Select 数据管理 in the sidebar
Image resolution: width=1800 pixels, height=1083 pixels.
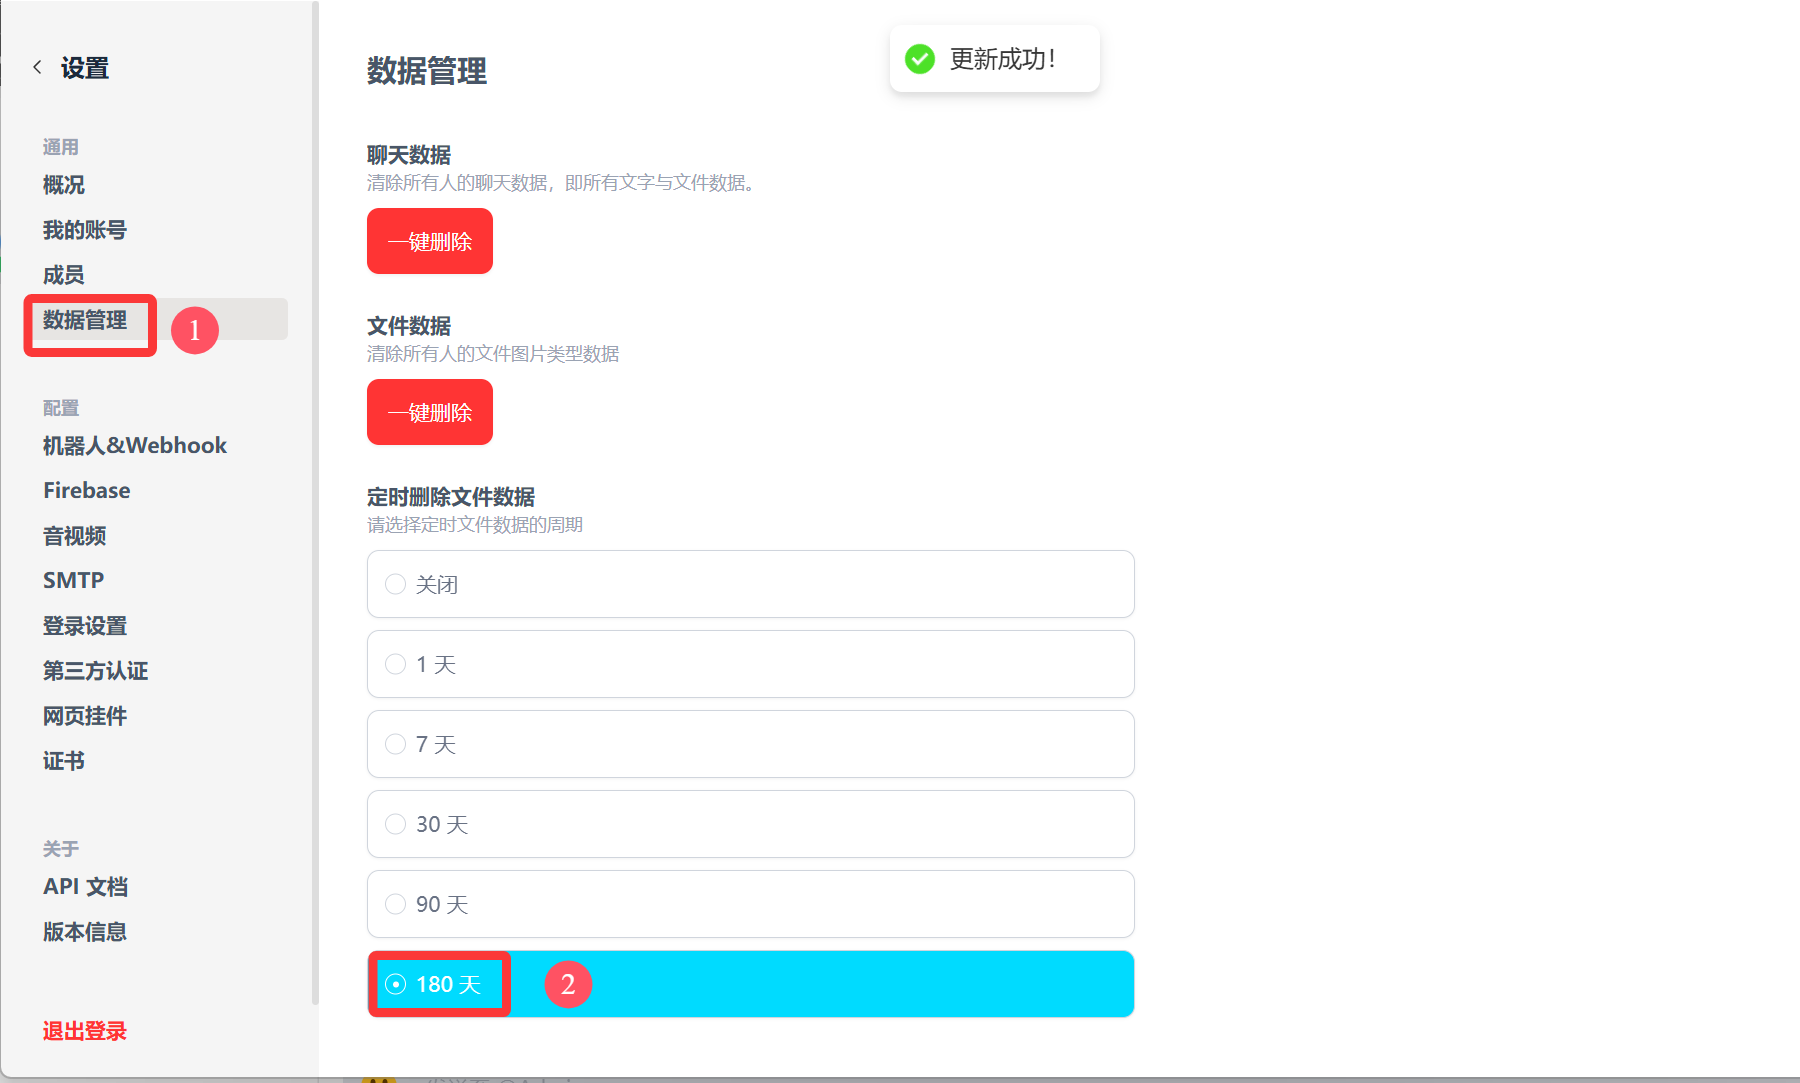pyautogui.click(x=85, y=320)
